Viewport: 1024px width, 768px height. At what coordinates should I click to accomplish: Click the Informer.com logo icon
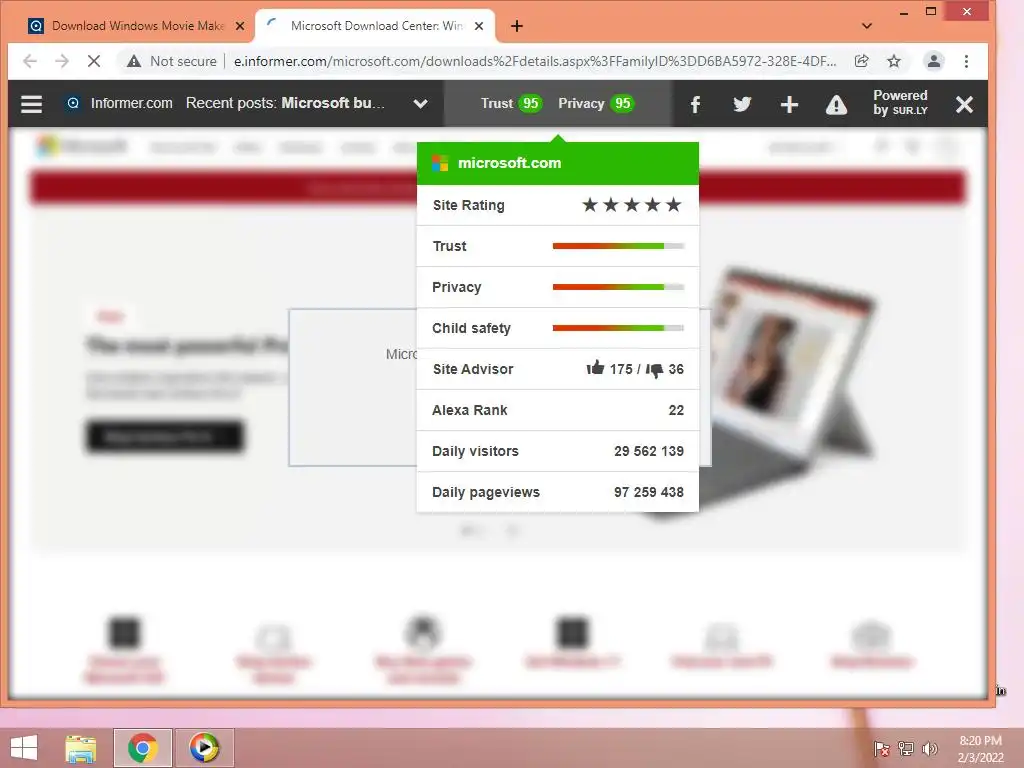pyautogui.click(x=73, y=103)
